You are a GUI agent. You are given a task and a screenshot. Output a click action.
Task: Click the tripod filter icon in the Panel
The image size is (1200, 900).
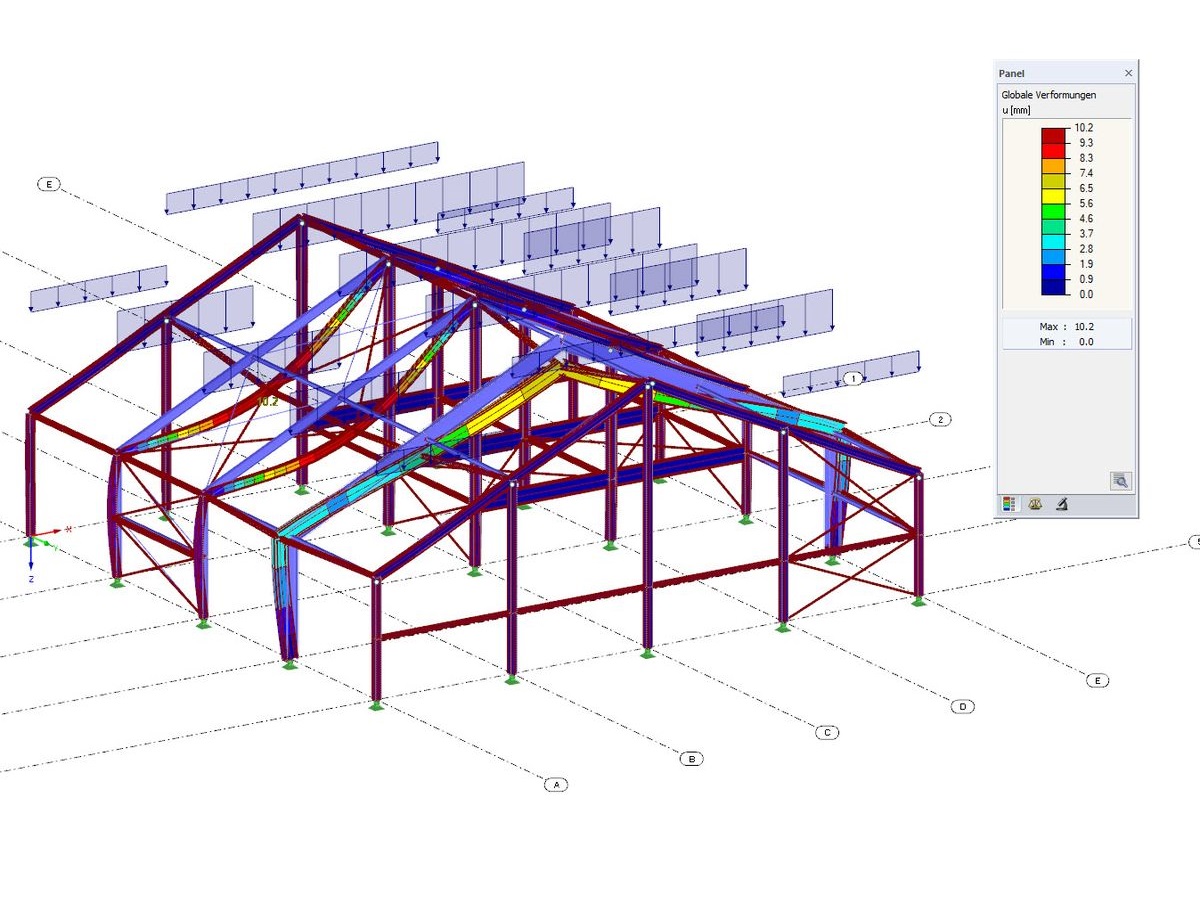[1062, 503]
